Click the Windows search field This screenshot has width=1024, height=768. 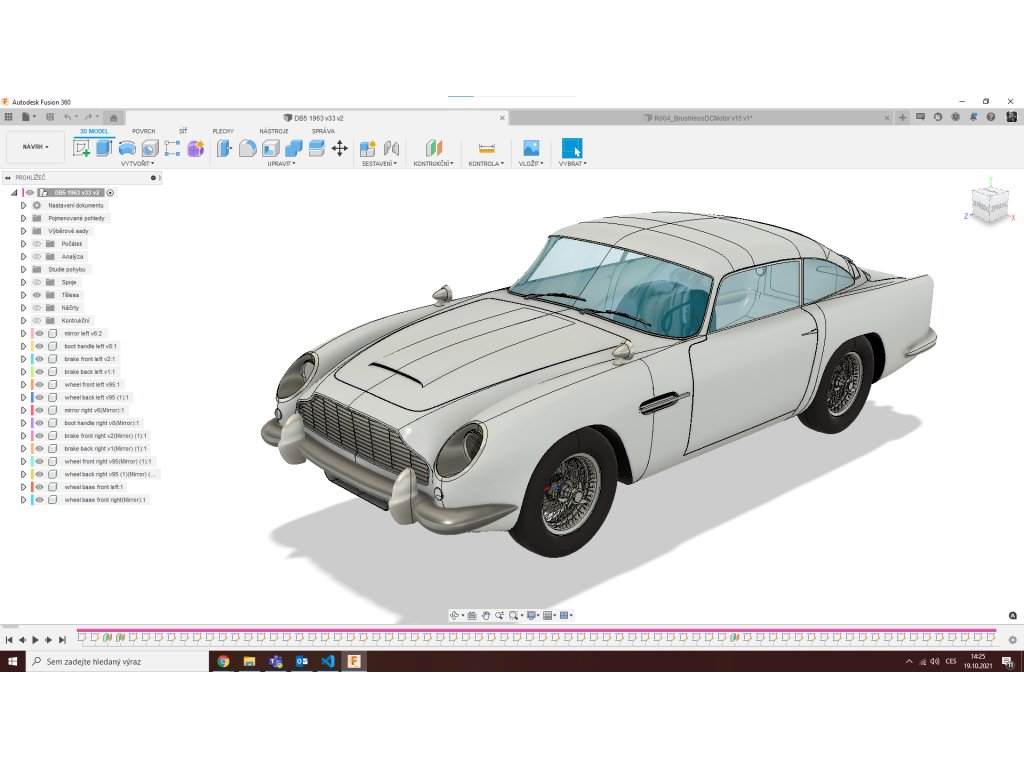pyautogui.click(x=117, y=662)
